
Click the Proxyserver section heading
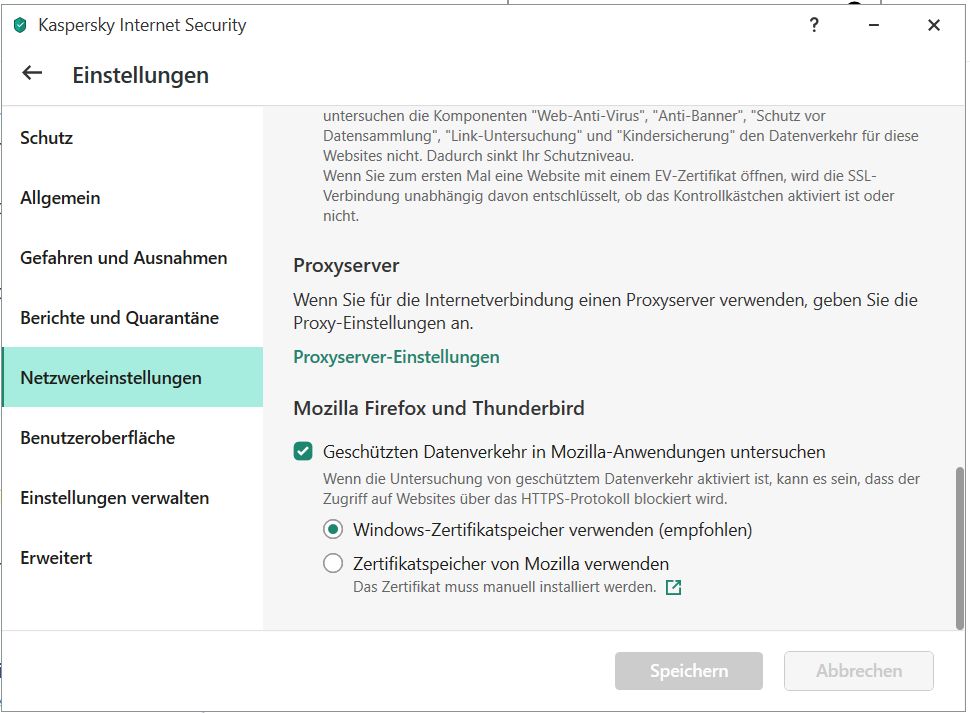point(346,265)
